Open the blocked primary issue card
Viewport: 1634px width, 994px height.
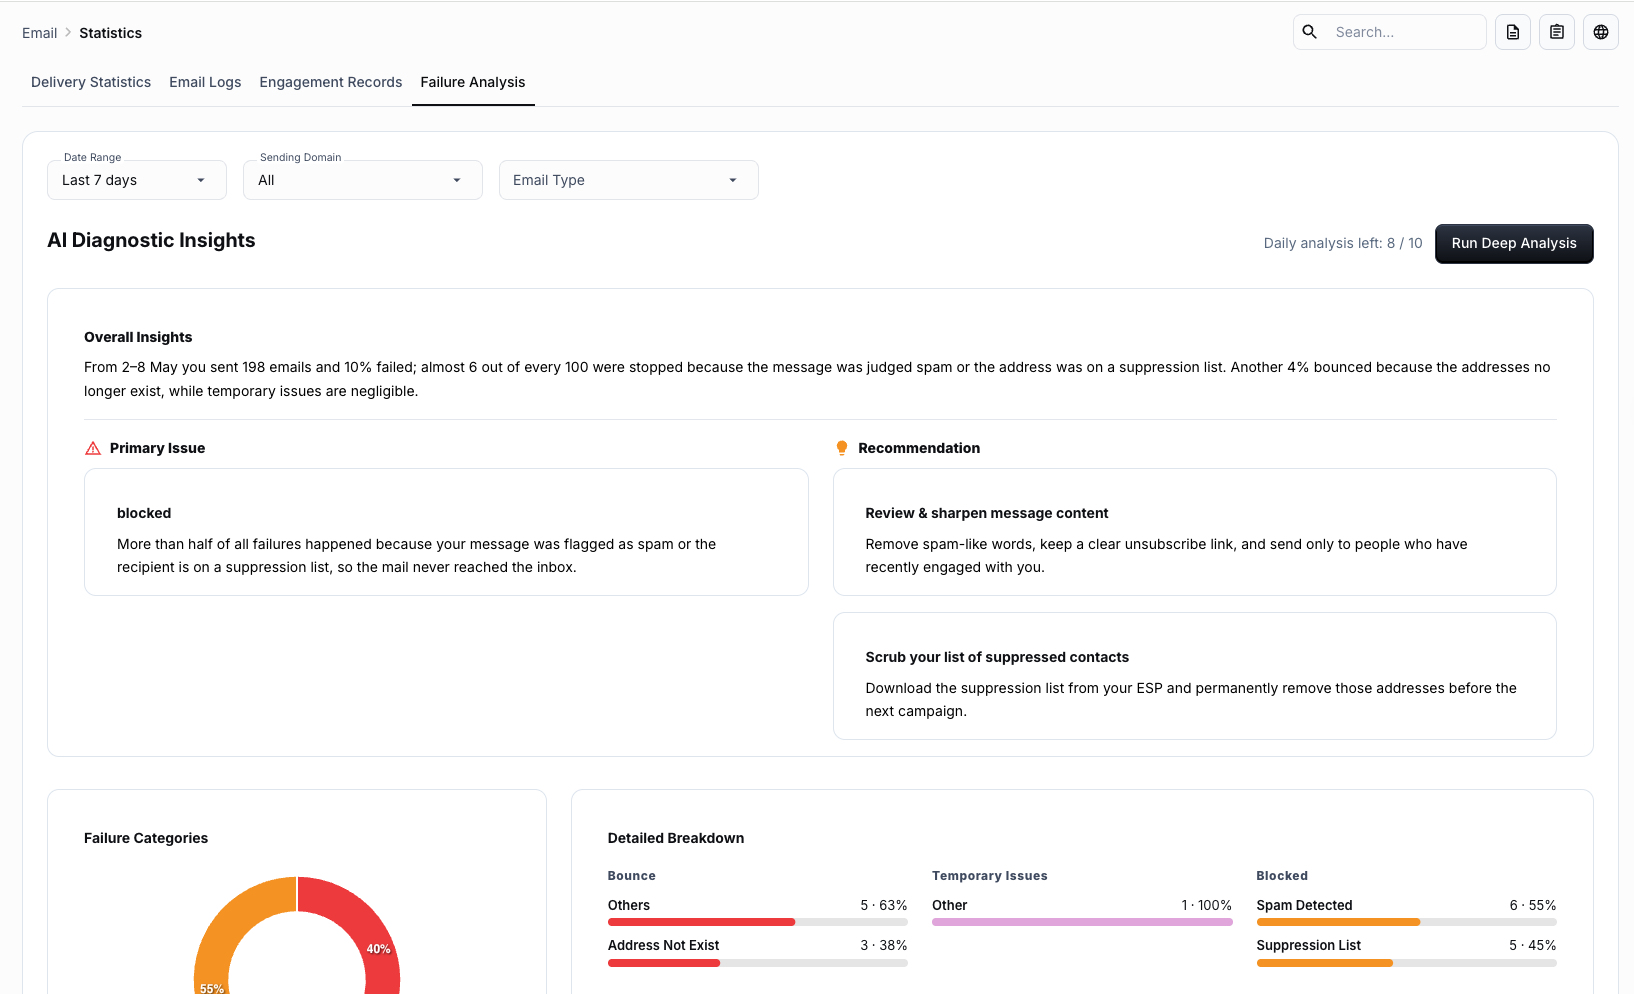point(446,532)
